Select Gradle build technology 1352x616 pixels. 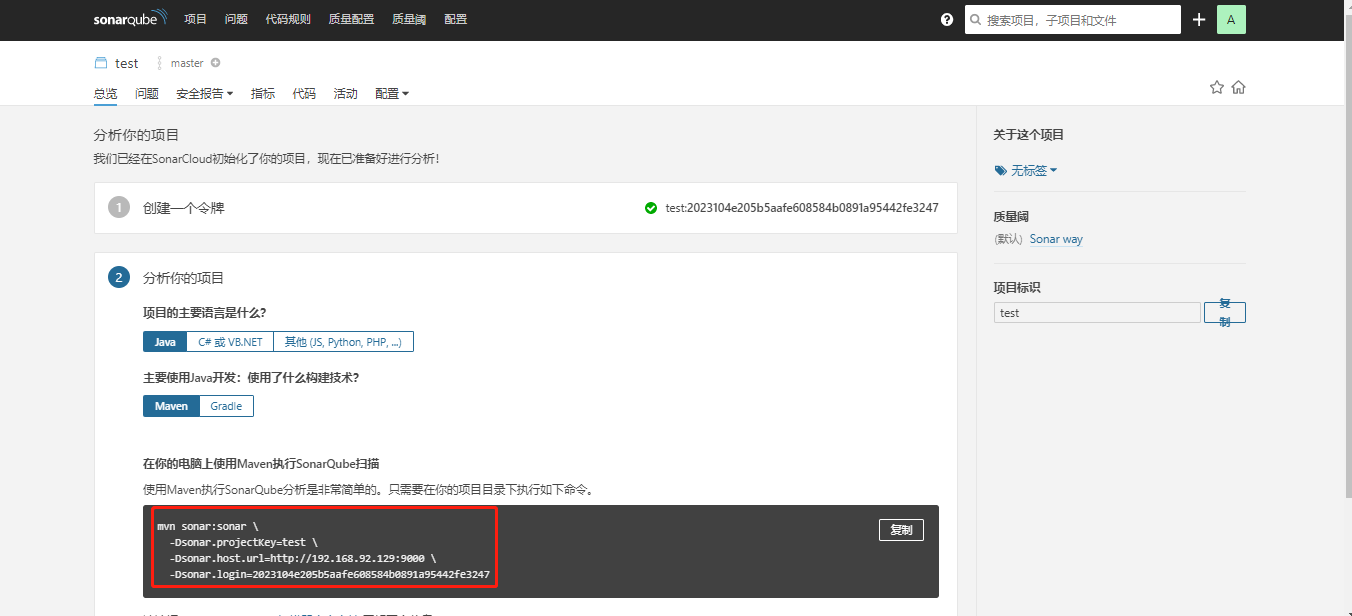click(226, 406)
